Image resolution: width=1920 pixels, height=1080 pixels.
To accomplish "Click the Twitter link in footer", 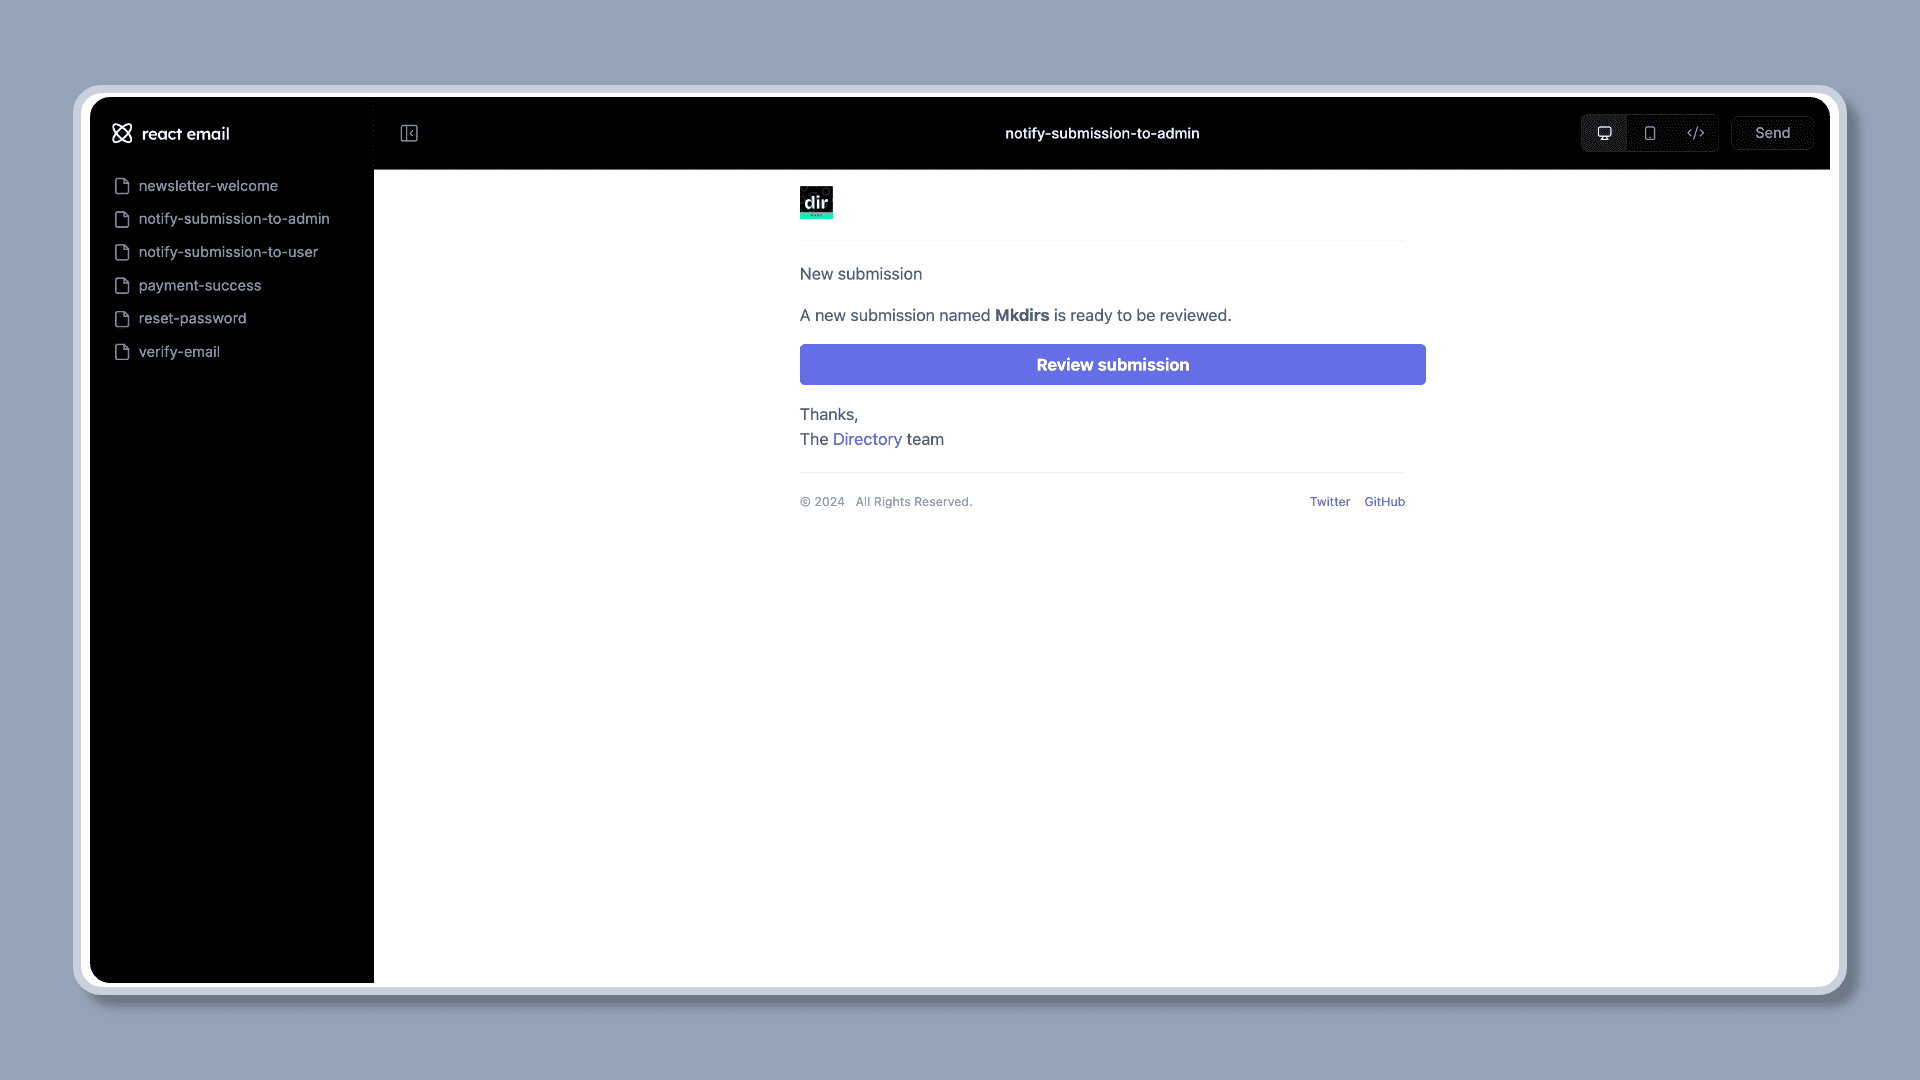I will [x=1329, y=501].
